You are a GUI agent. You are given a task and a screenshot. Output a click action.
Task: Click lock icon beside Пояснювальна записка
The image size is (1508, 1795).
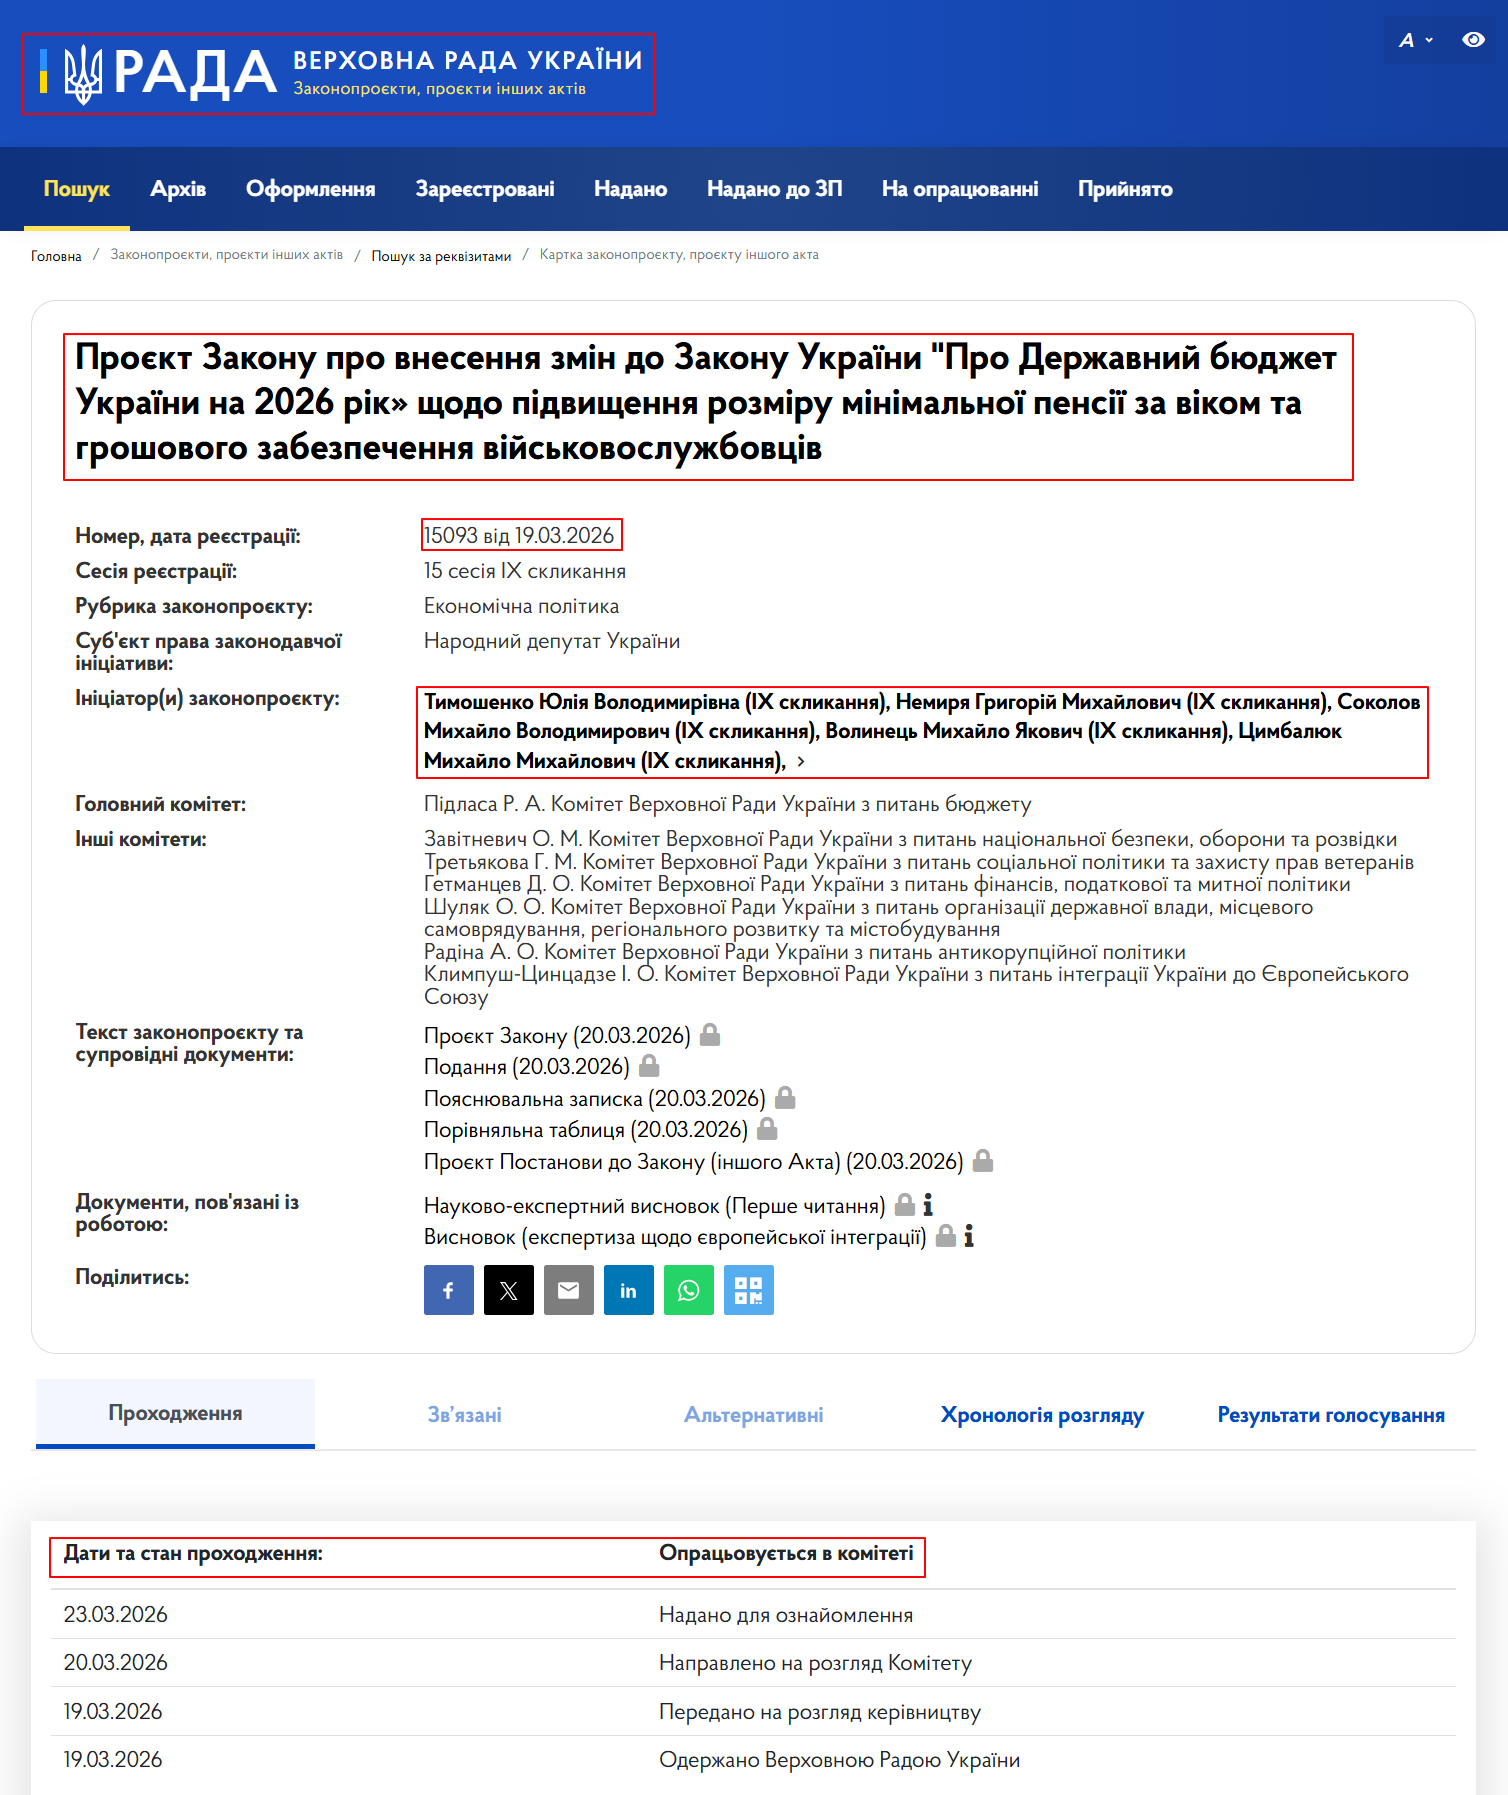[785, 1097]
